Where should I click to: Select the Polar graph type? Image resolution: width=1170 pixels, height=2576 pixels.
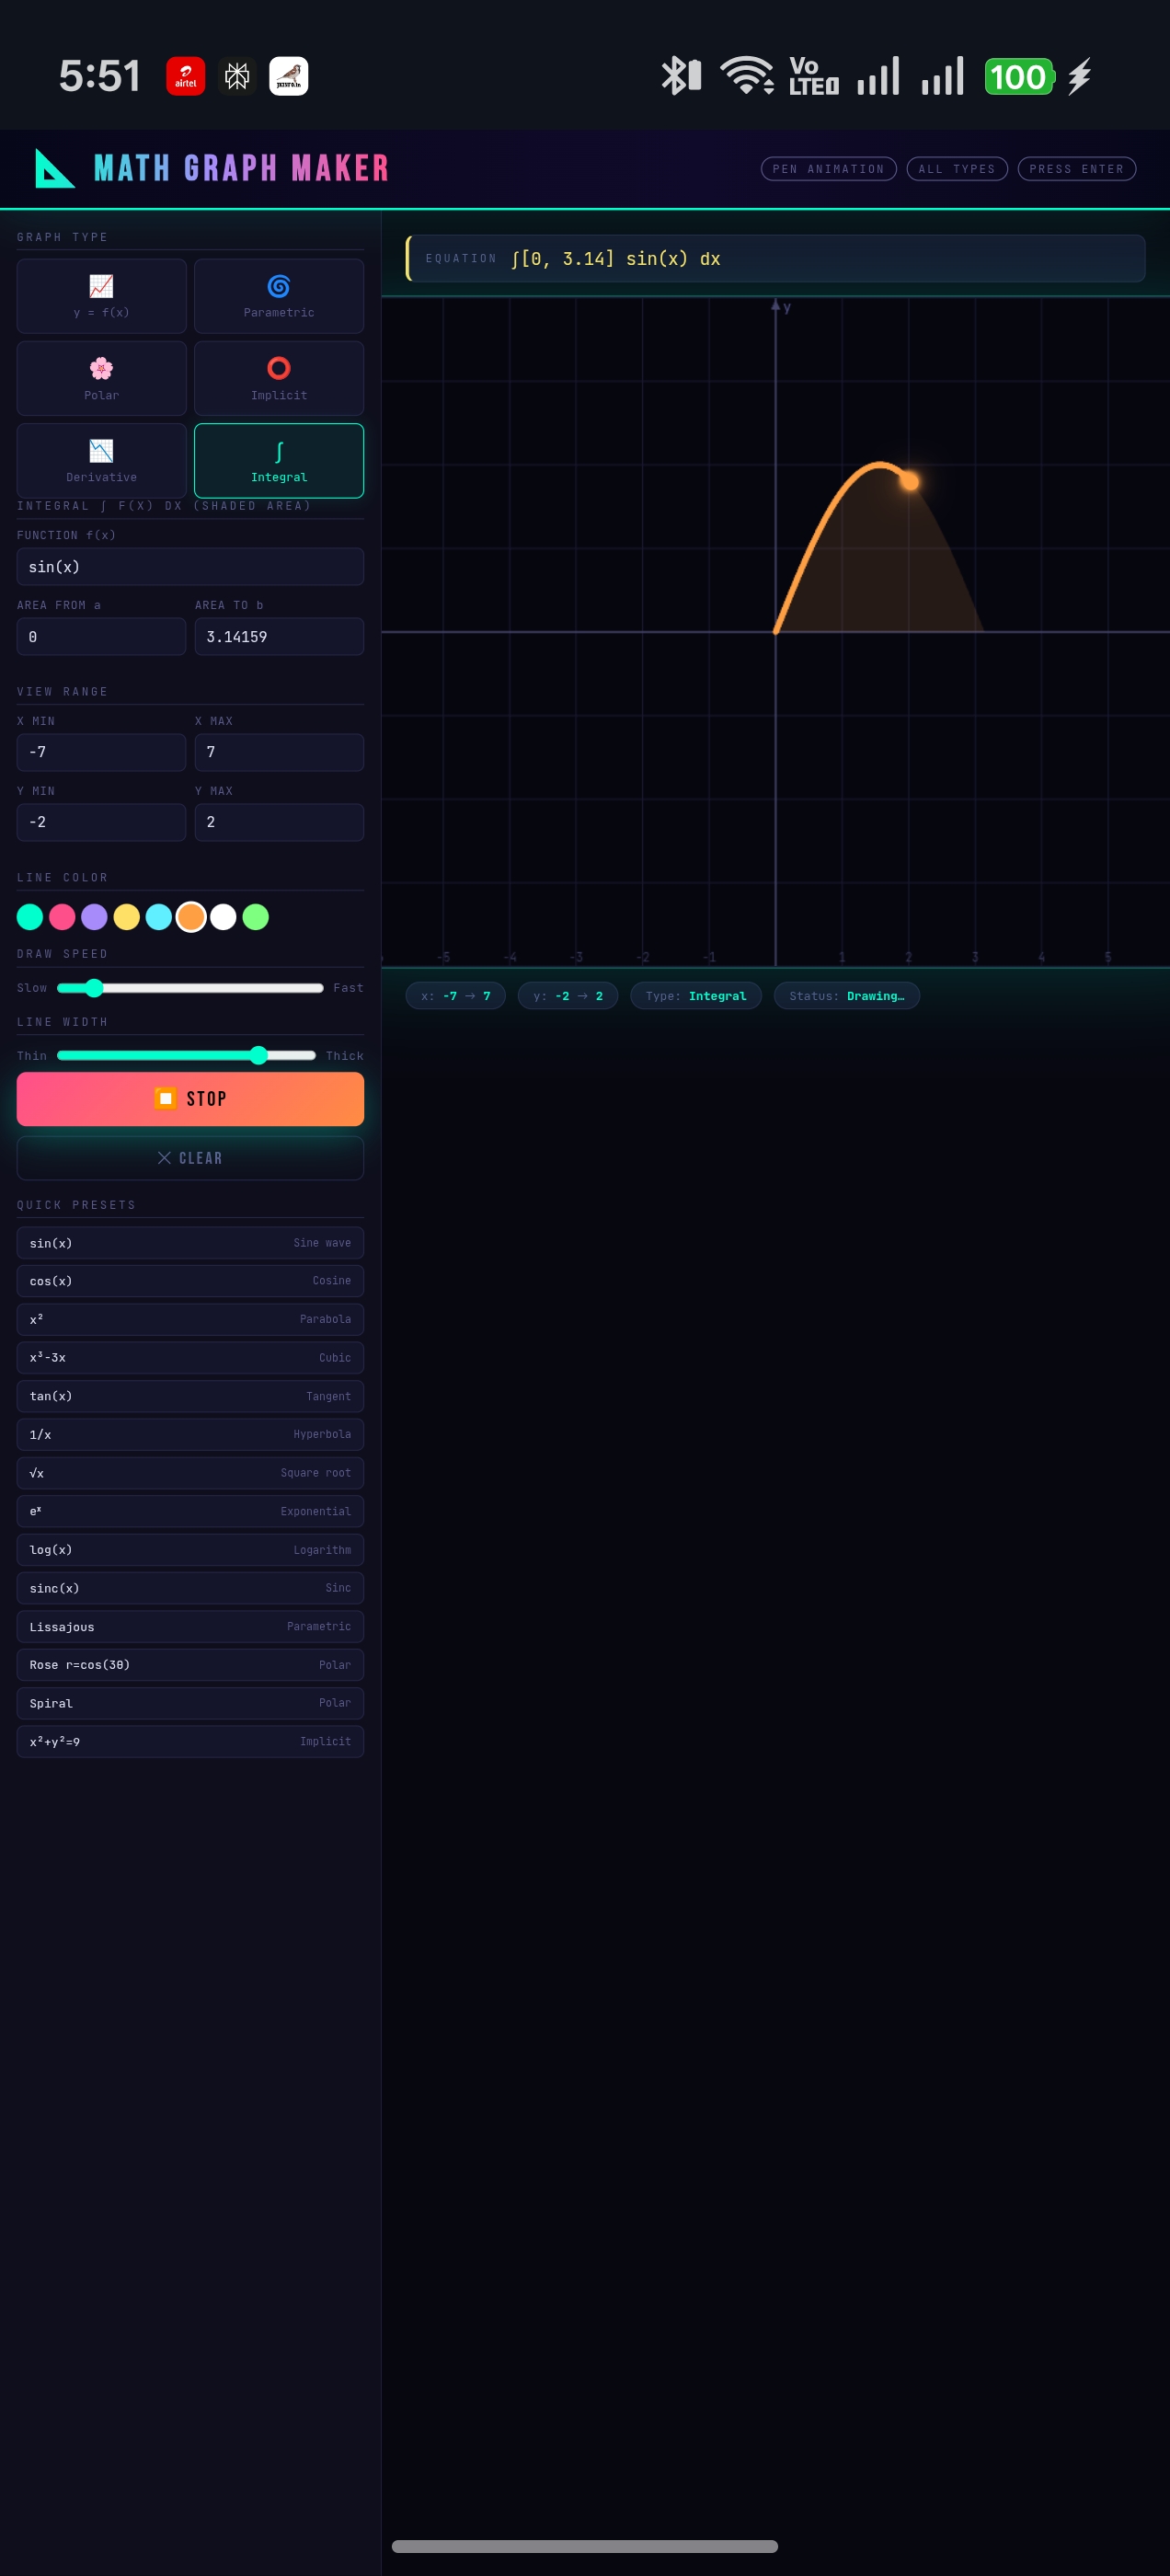coord(101,378)
